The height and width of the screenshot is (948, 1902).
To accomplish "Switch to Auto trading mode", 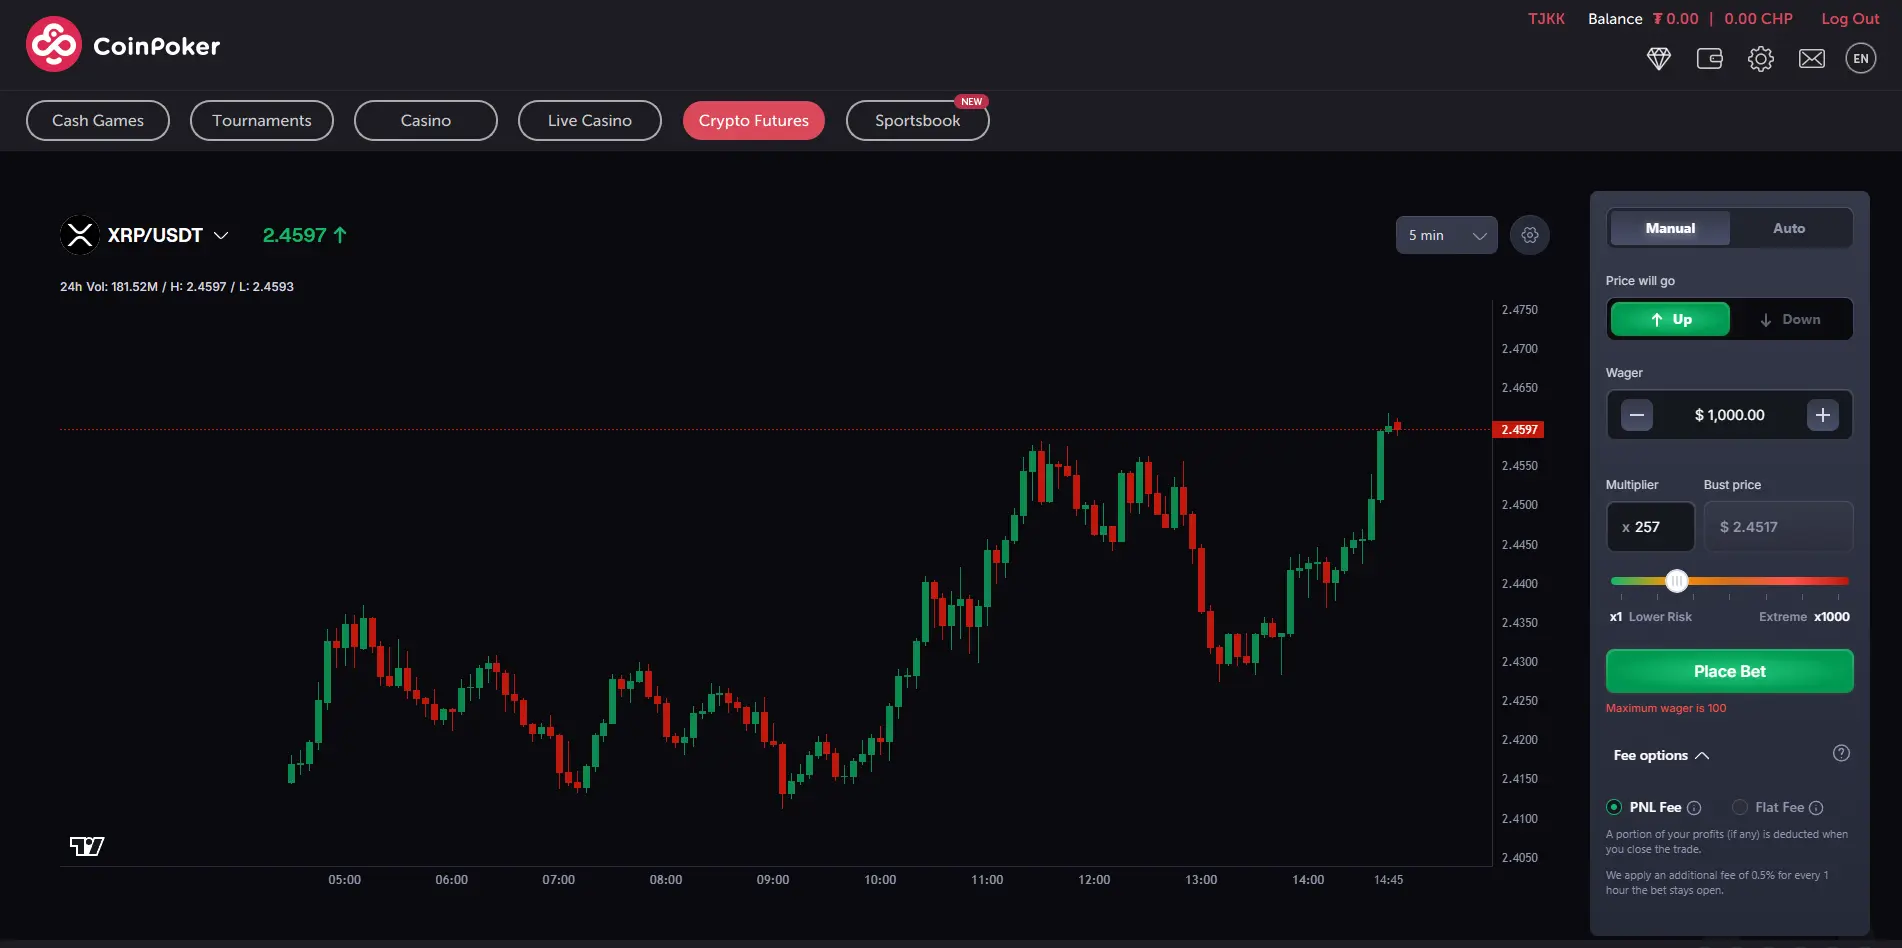I will pos(1789,228).
